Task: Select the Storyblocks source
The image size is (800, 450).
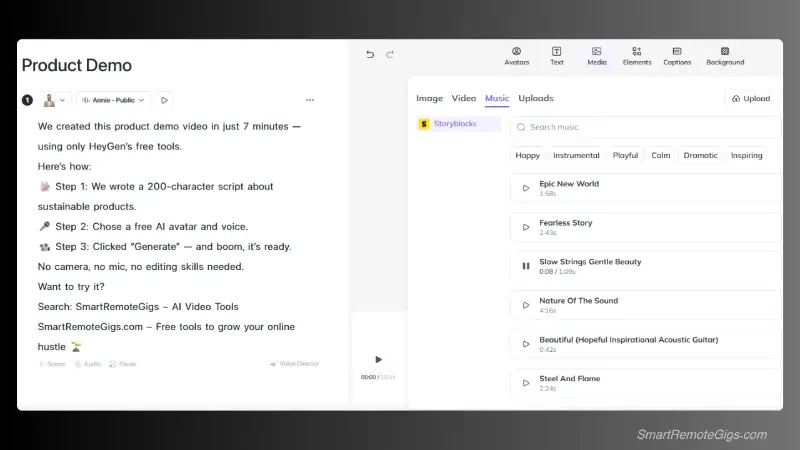Action: 458,123
